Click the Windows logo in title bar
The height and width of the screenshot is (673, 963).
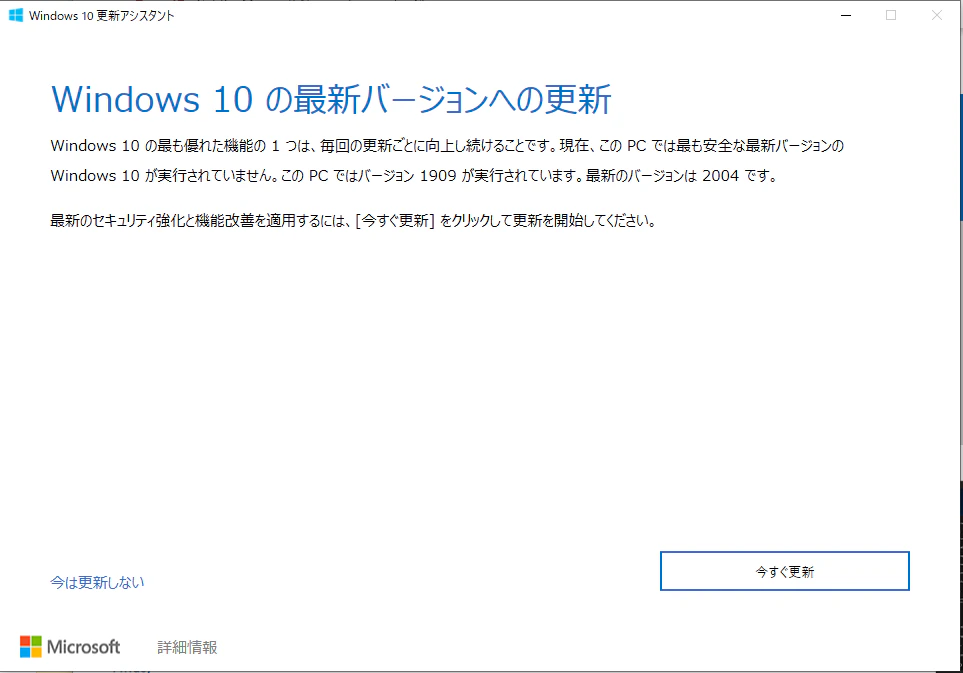(x=16, y=15)
